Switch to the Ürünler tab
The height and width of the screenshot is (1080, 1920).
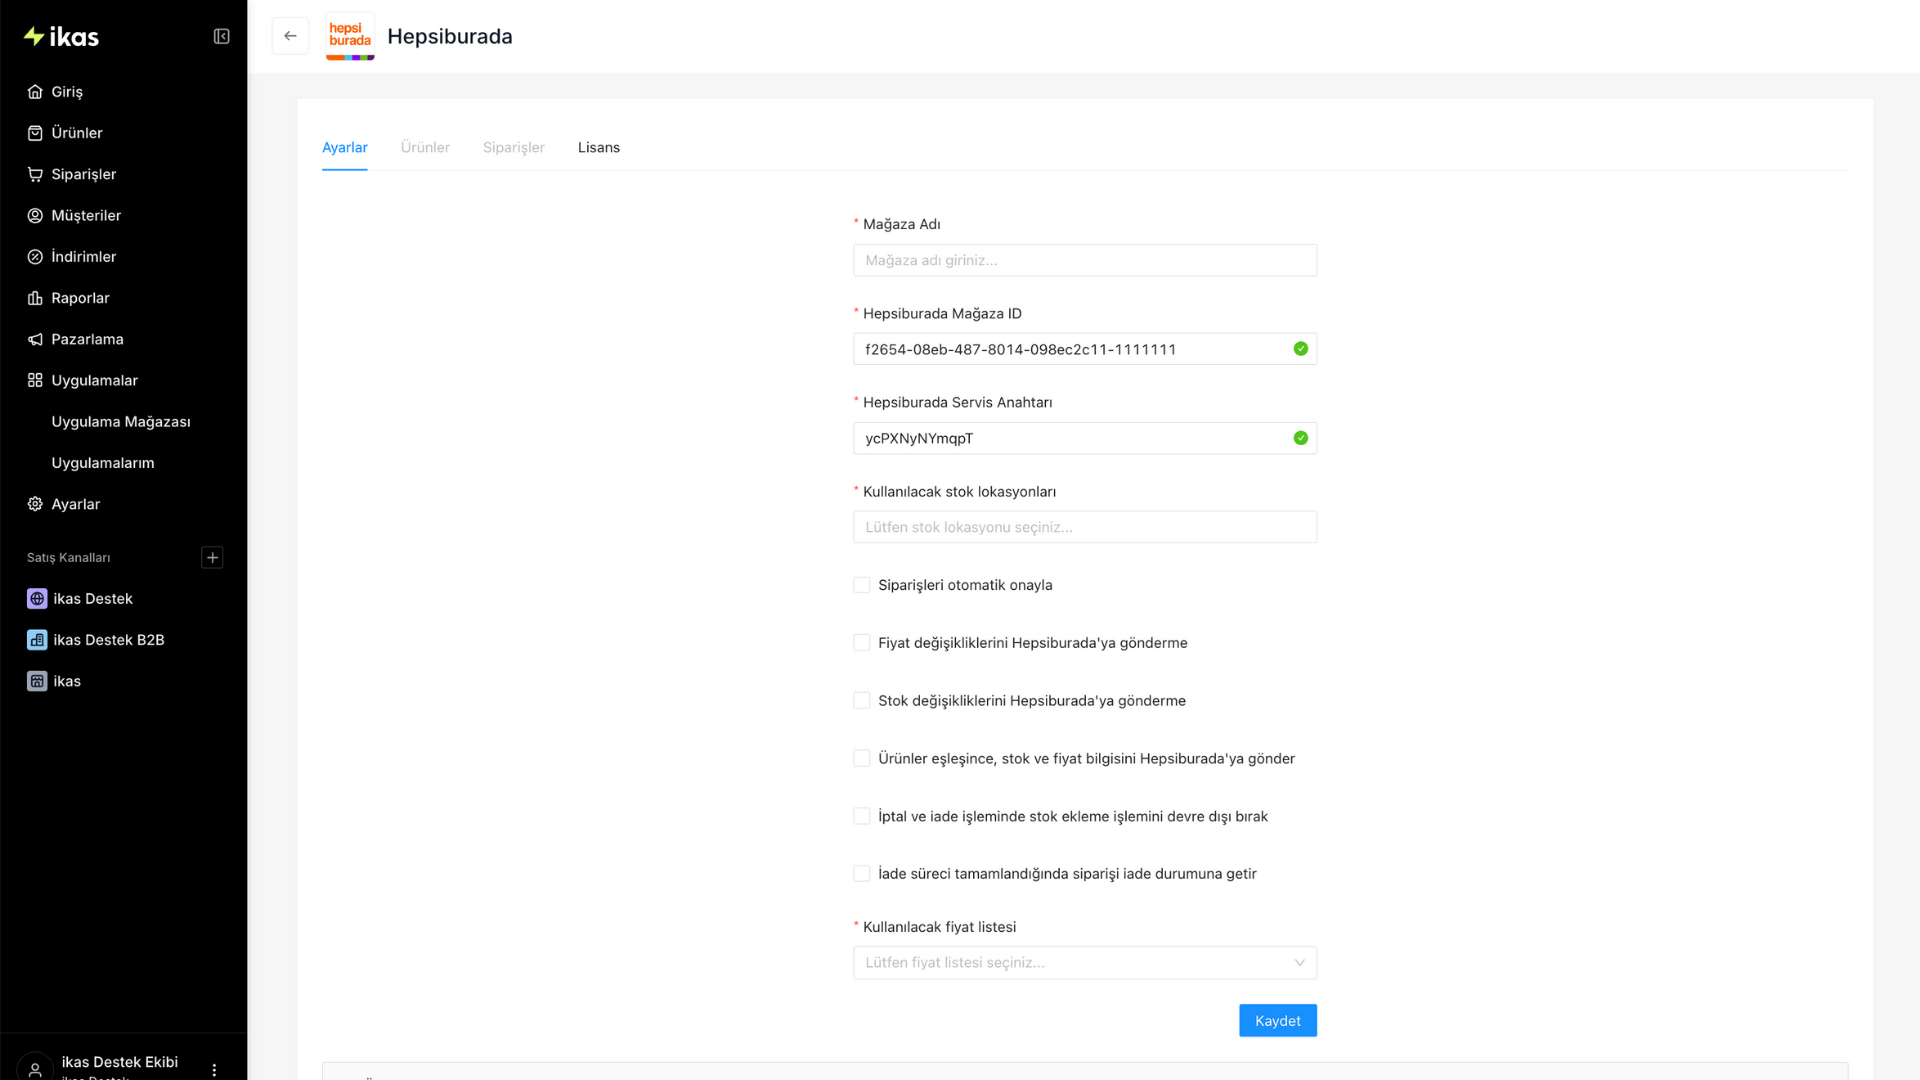pos(425,148)
